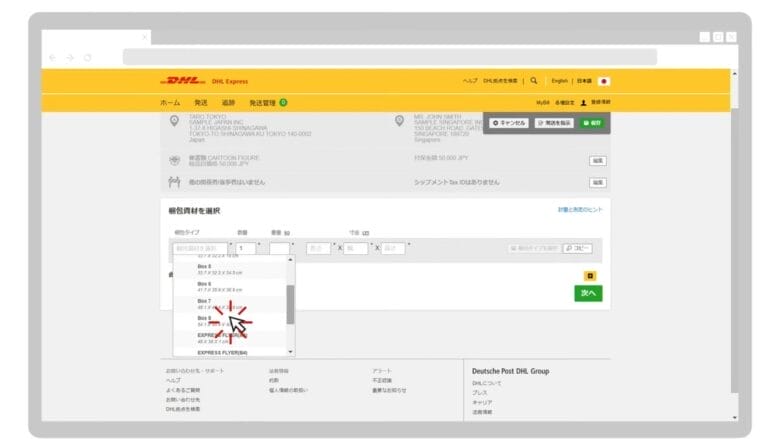The width and height of the screenshot is (780, 439).
Task: Click the button between キャンセル and 保存
Action: click(x=554, y=123)
